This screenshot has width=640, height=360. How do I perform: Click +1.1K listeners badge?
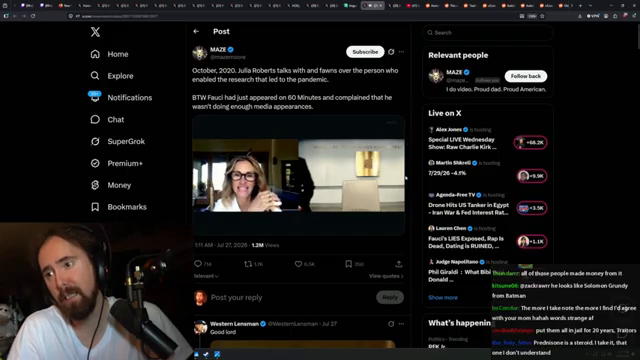(531, 242)
